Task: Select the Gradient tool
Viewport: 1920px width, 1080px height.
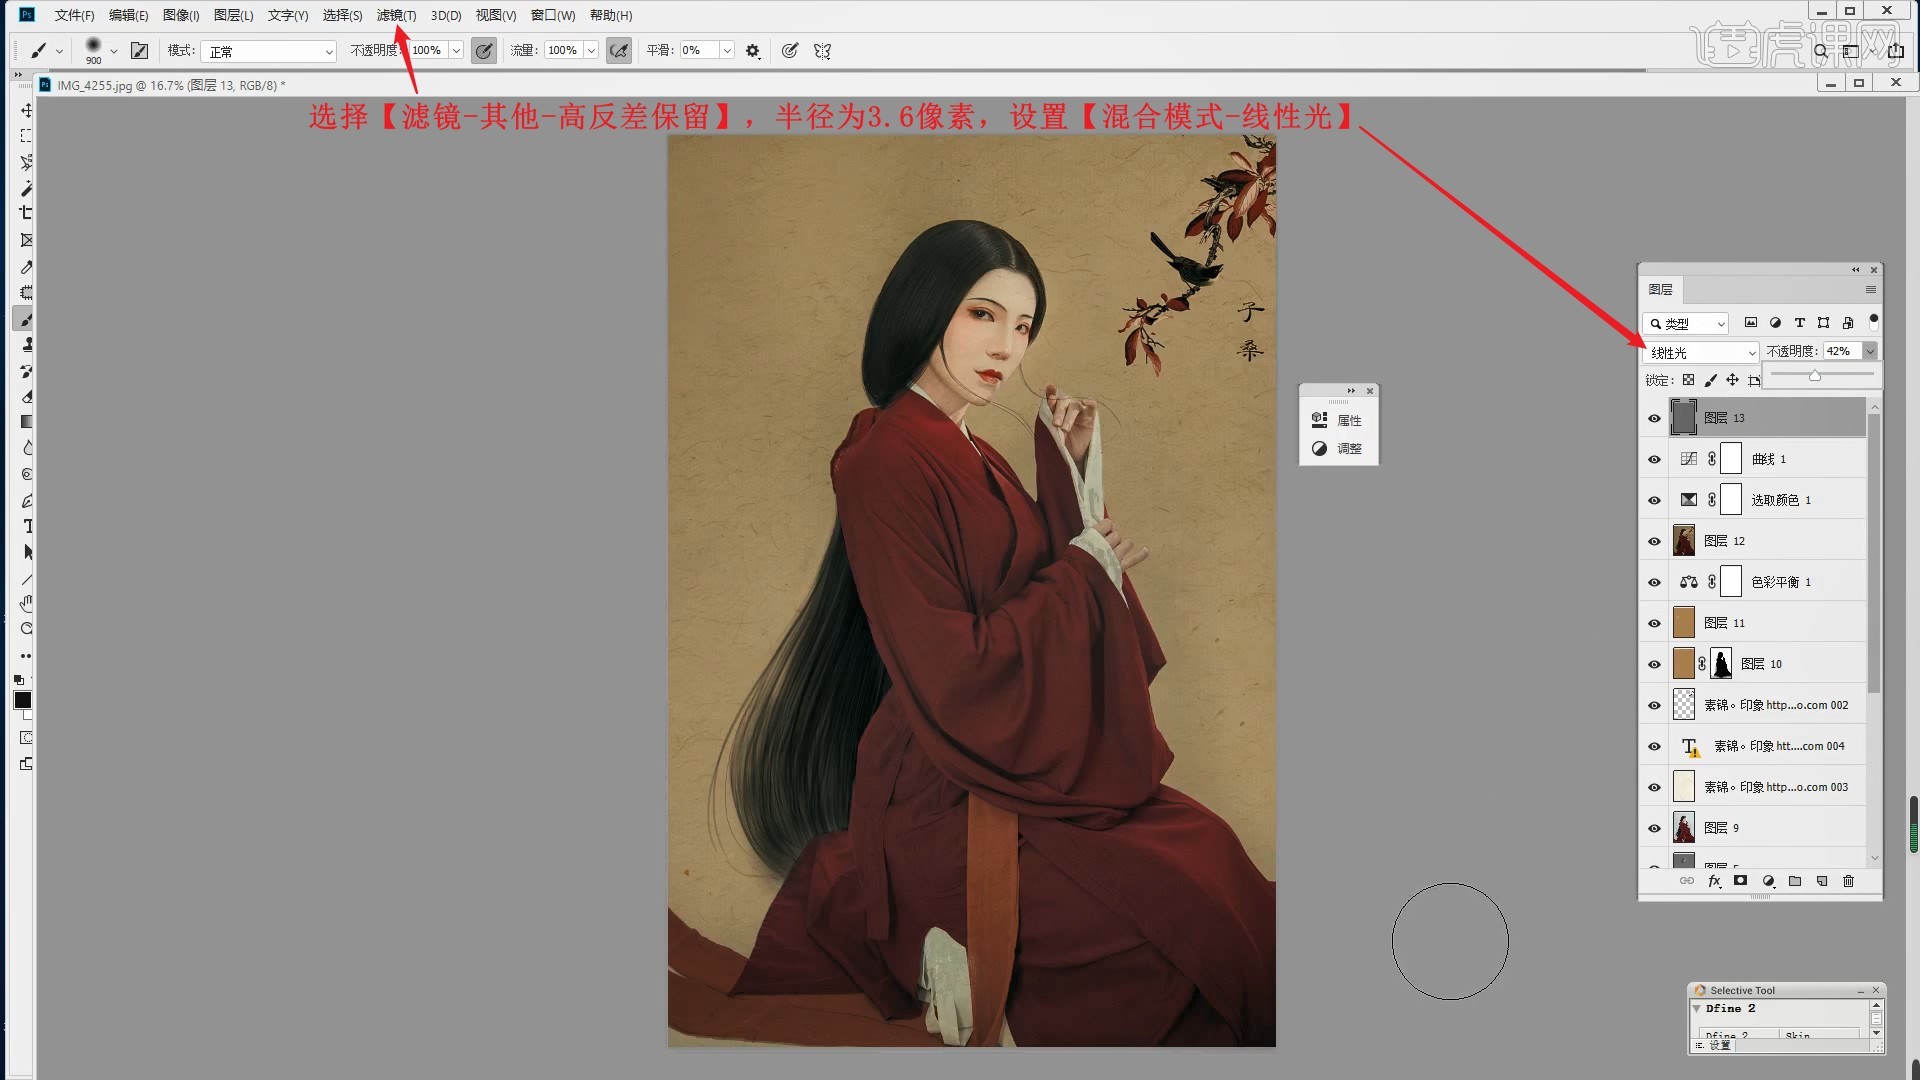Action: click(x=27, y=422)
